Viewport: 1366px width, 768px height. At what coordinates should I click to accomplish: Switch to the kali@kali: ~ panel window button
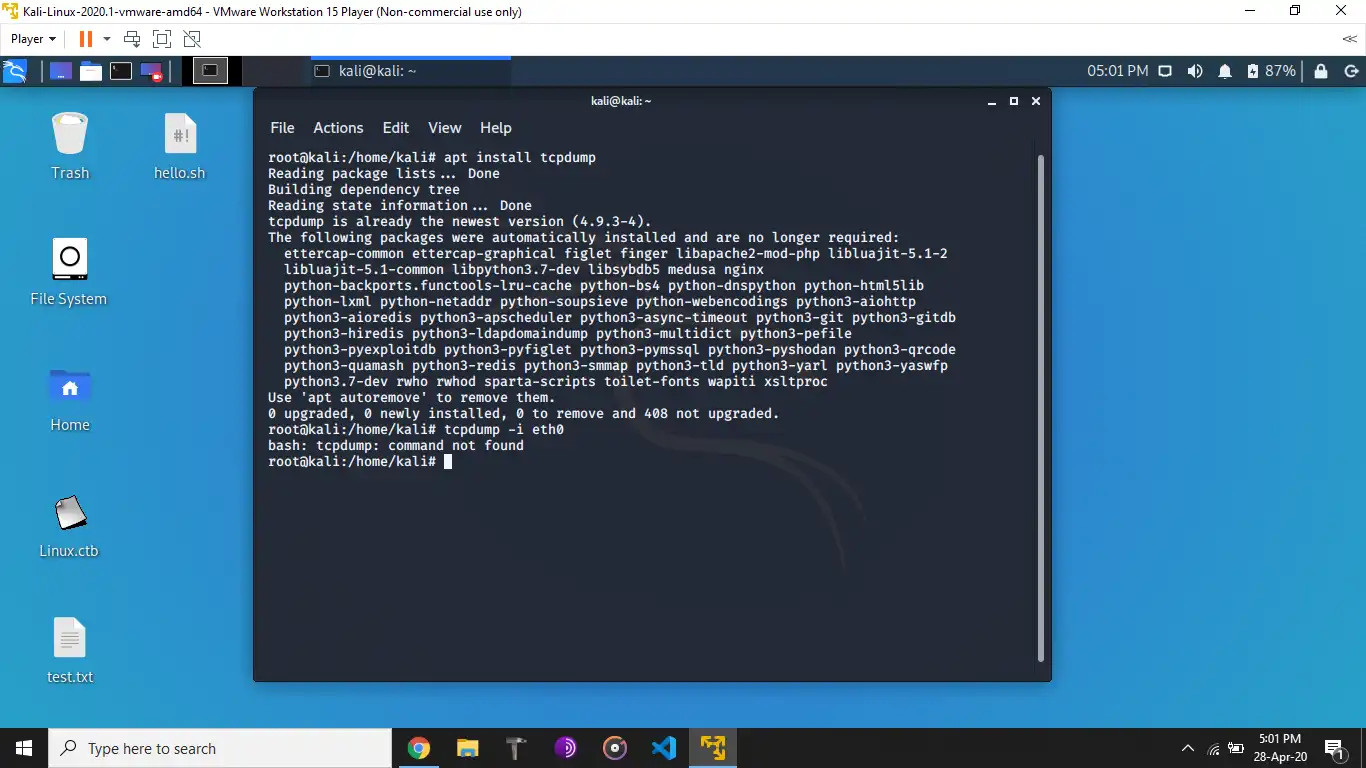410,71
